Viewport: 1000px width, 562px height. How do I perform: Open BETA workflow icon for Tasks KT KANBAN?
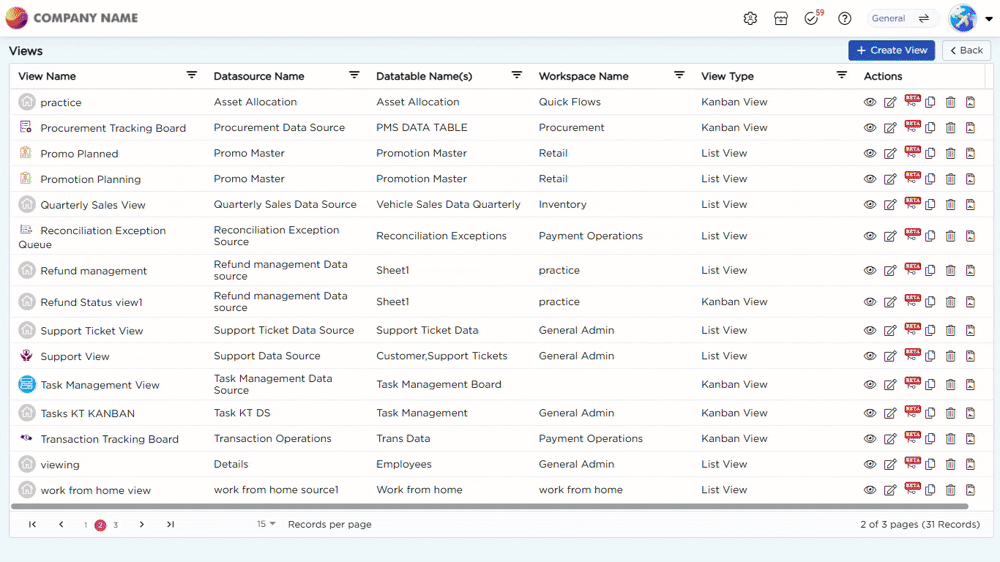(x=913, y=412)
